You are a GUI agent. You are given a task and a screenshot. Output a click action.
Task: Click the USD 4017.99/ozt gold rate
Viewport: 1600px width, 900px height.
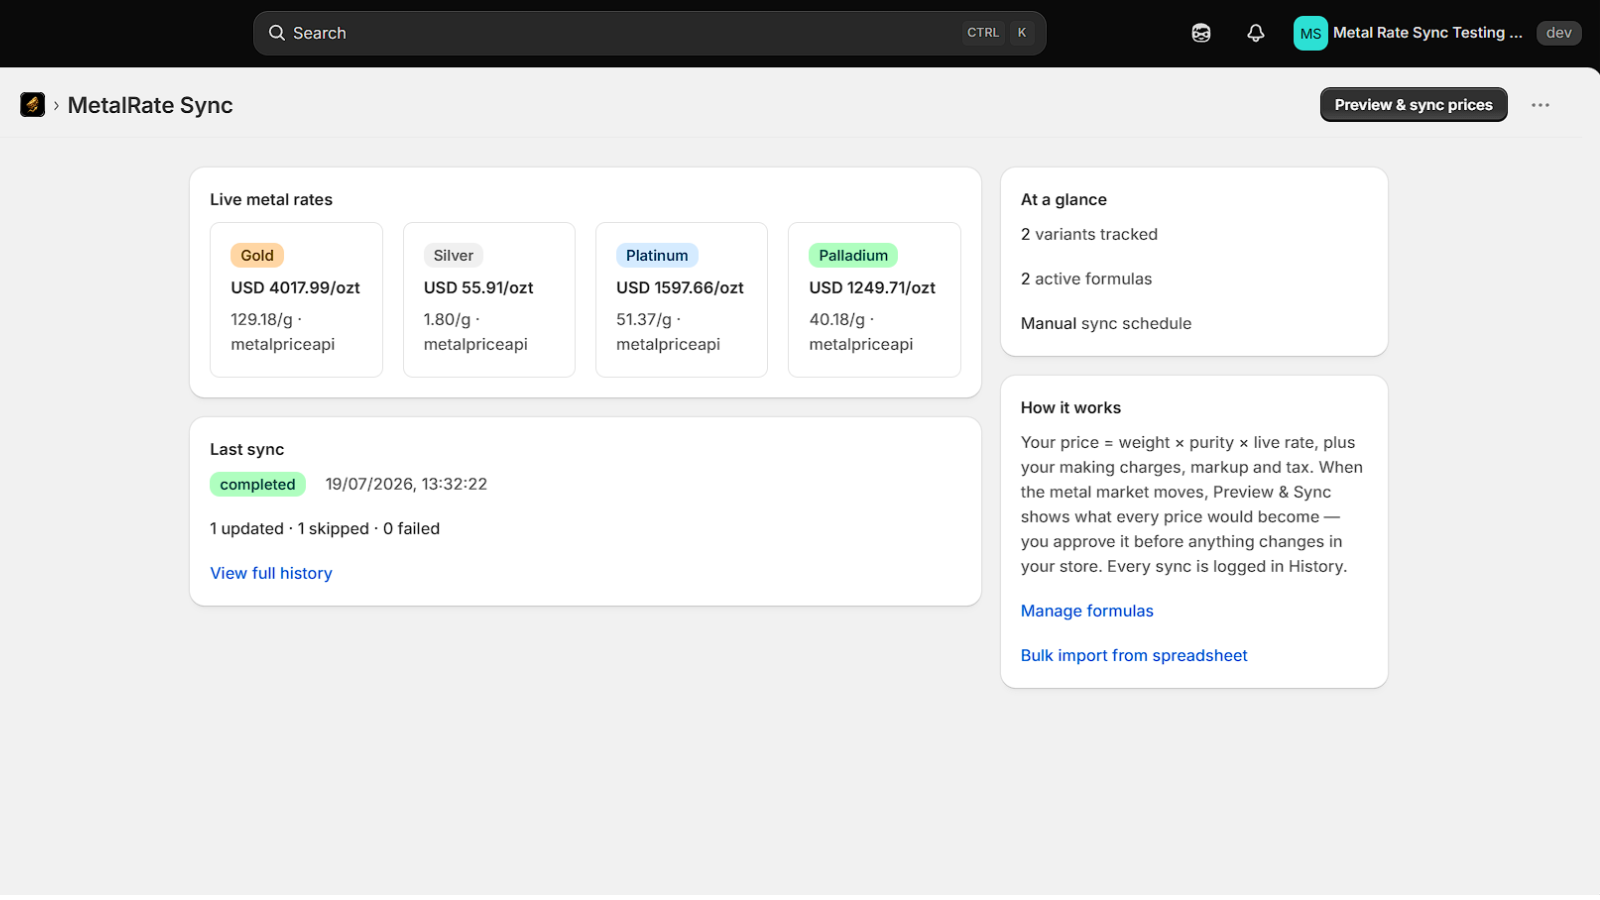click(295, 288)
